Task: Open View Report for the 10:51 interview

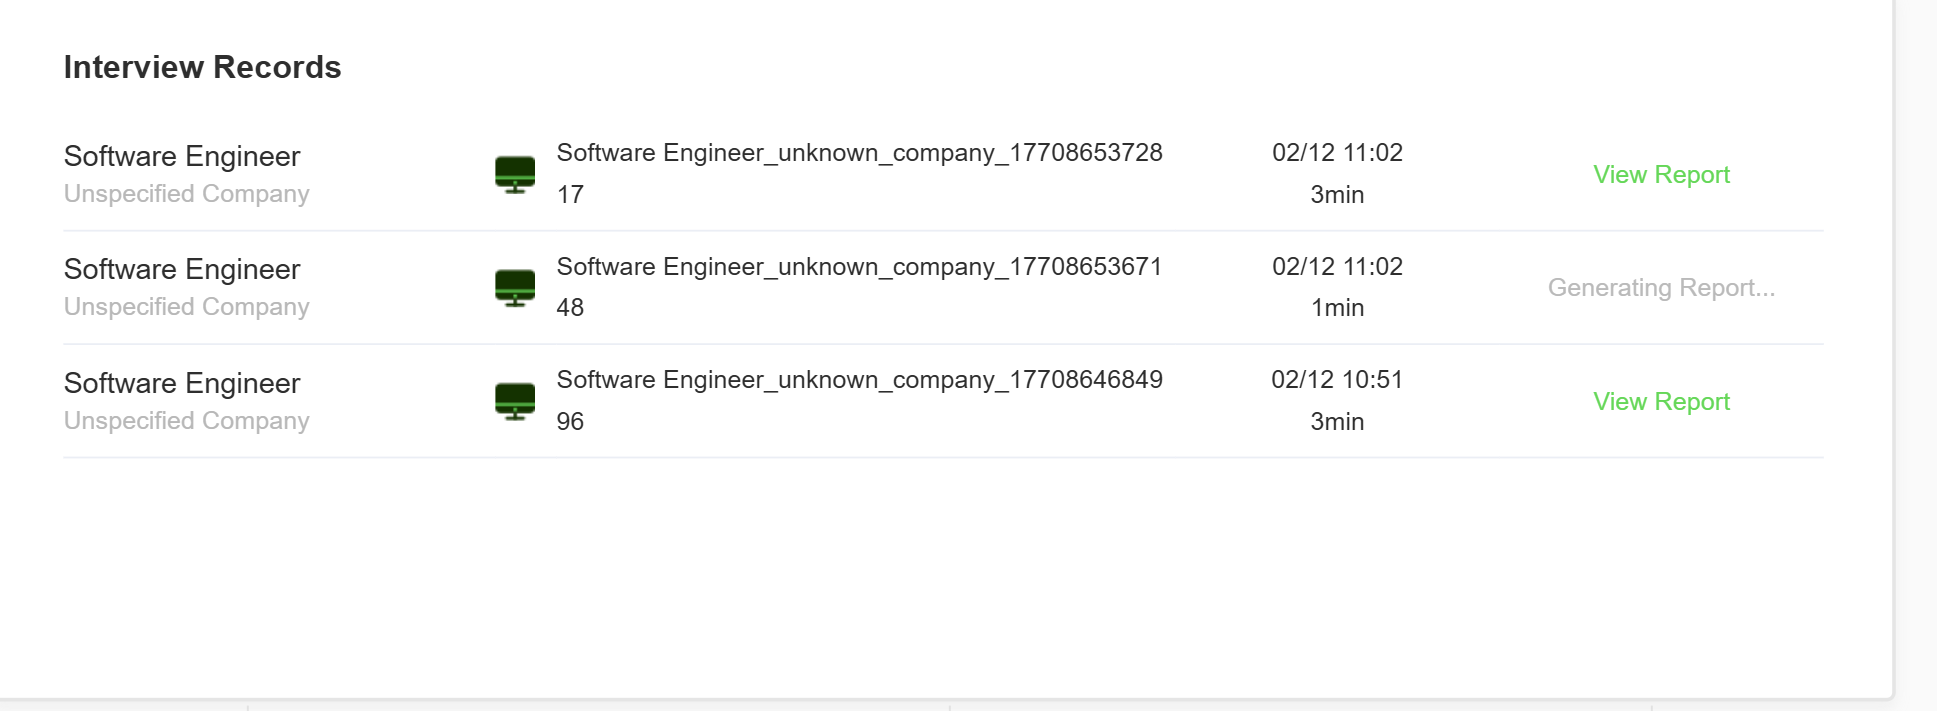Action: pyautogui.click(x=1661, y=401)
